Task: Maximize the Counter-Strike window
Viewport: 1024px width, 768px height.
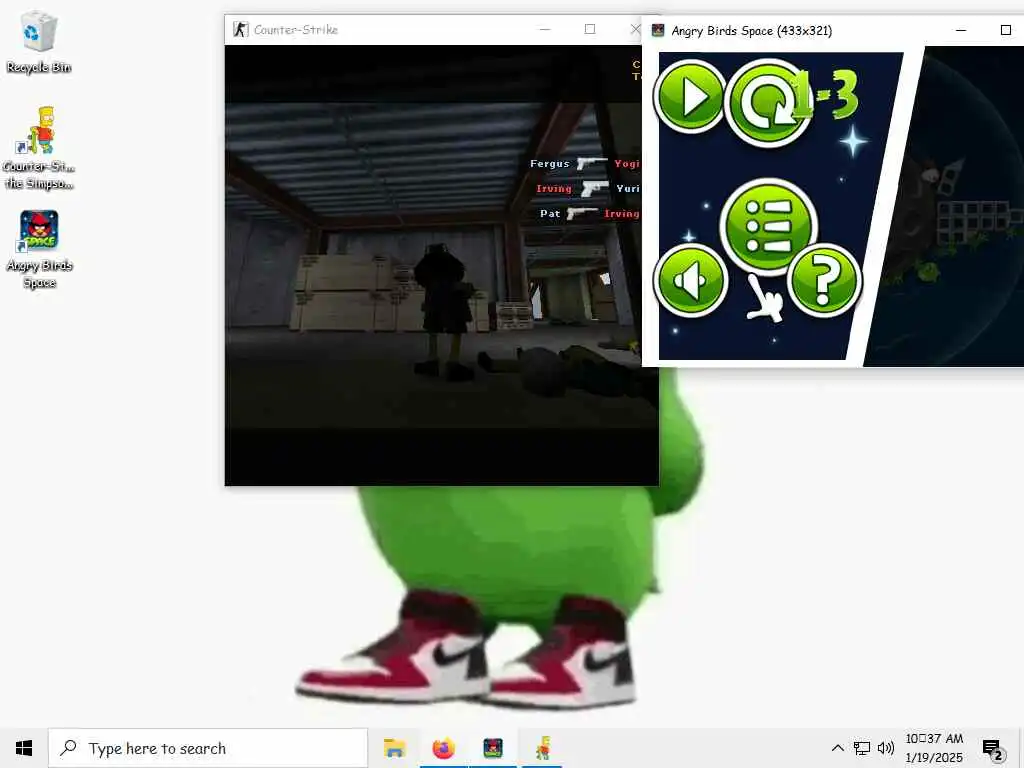Action: [590, 29]
